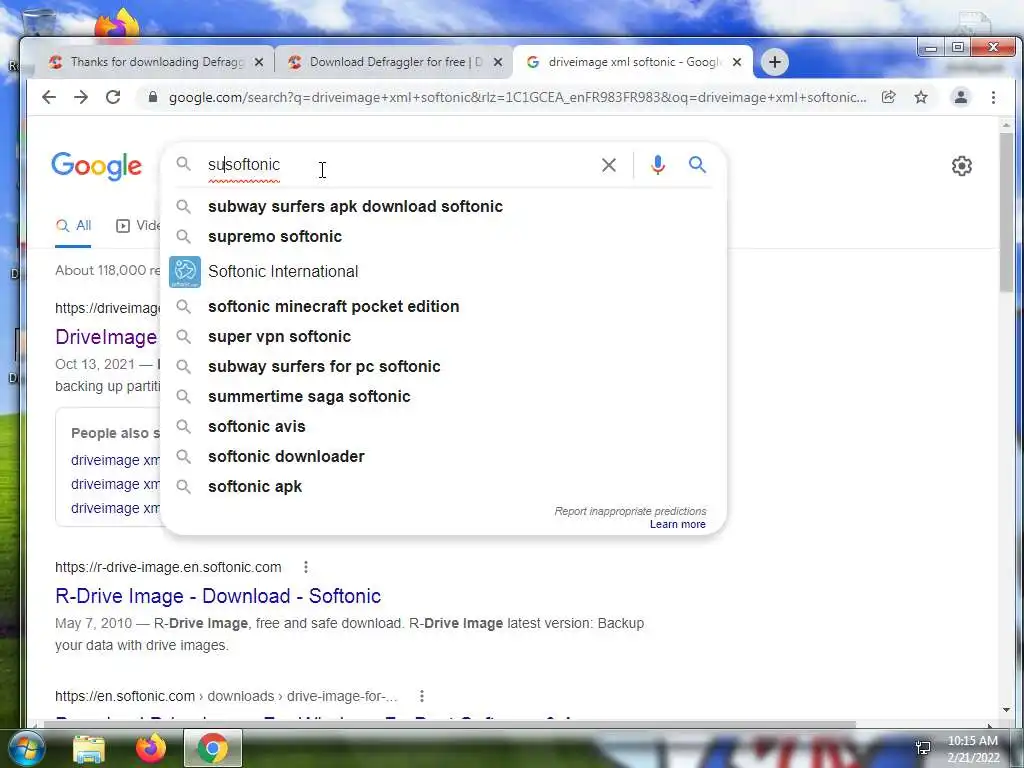1024x768 pixels.
Task: Clear the search box with X
Action: click(609, 165)
